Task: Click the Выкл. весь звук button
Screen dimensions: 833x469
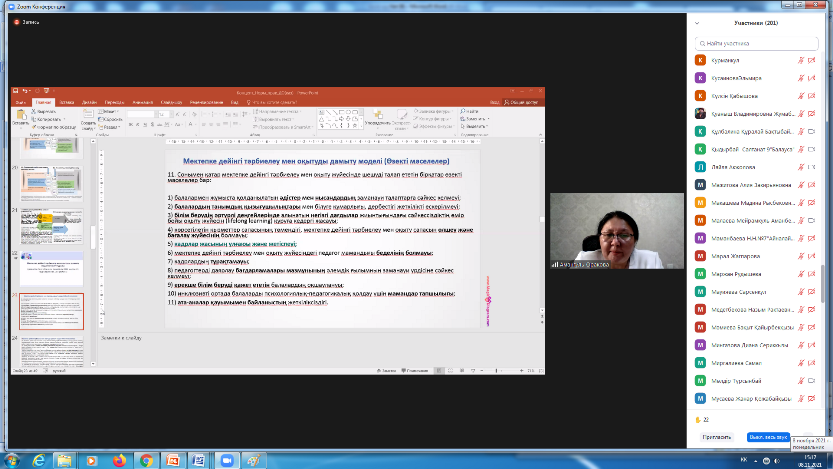Action: (768, 437)
